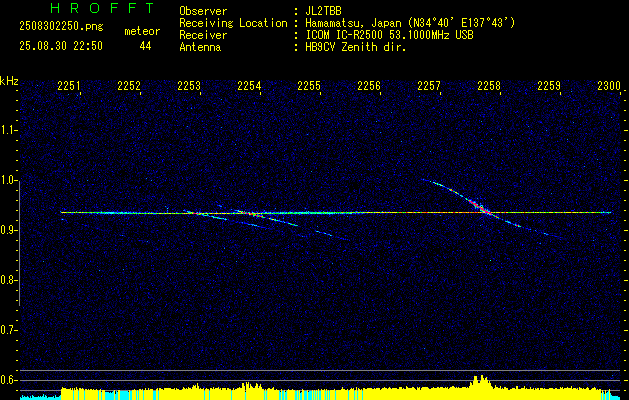Click the 2255 time axis marker
This screenshot has width=629, height=400.
[309, 86]
